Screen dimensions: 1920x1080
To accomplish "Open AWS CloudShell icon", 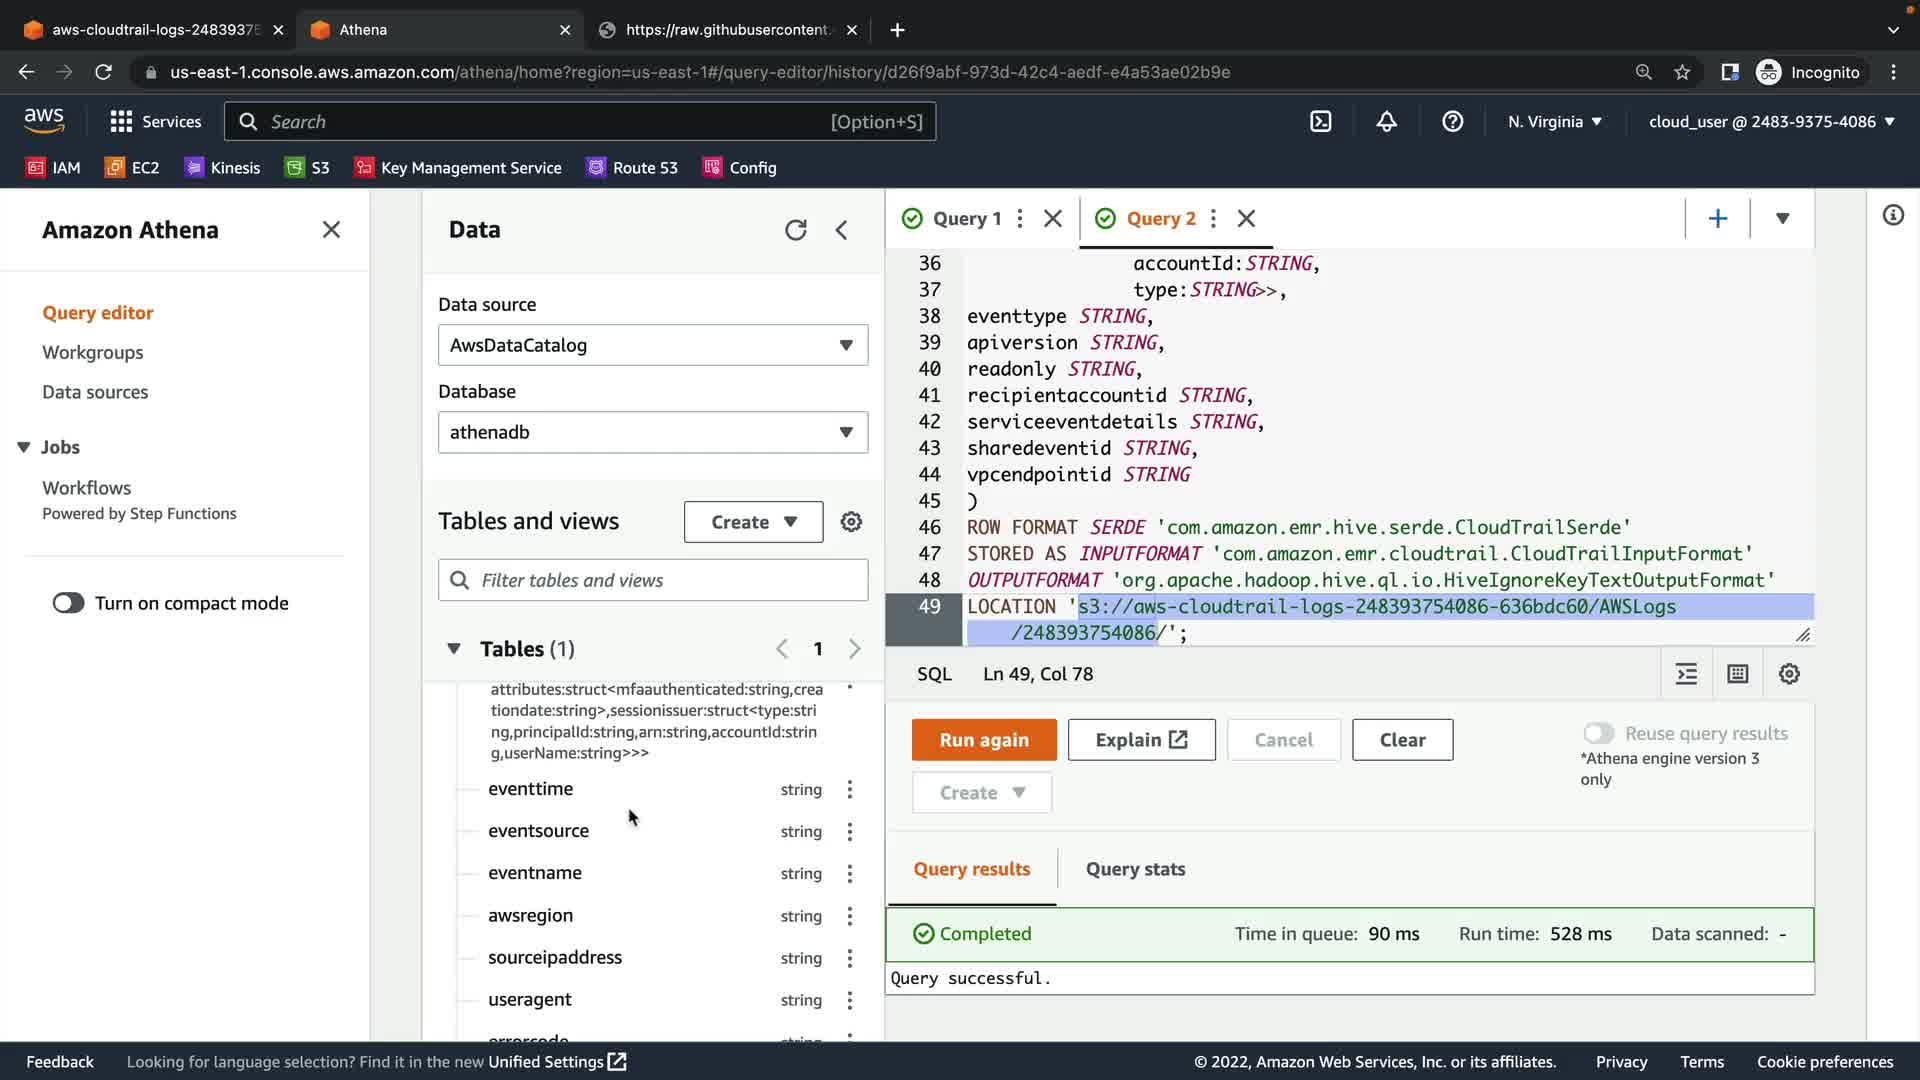I will 1321,122.
